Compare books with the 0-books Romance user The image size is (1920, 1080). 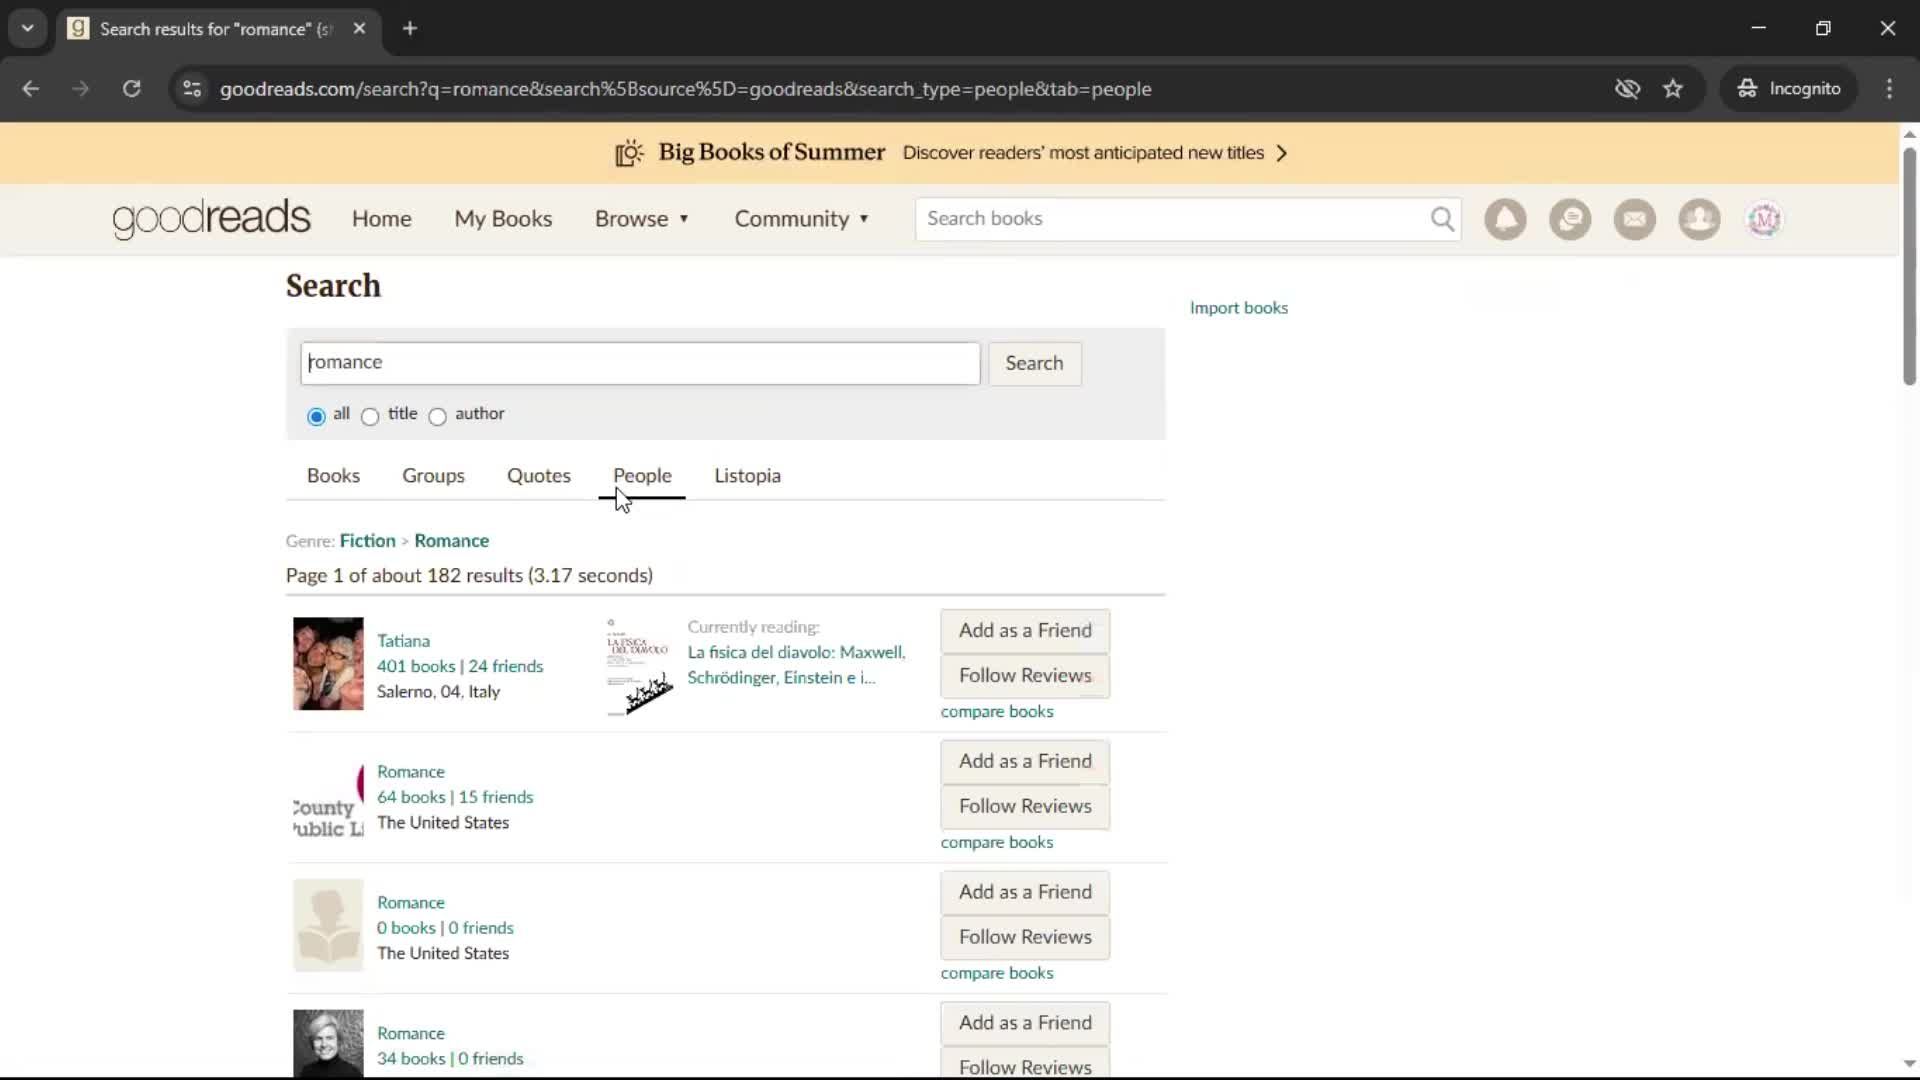click(996, 974)
